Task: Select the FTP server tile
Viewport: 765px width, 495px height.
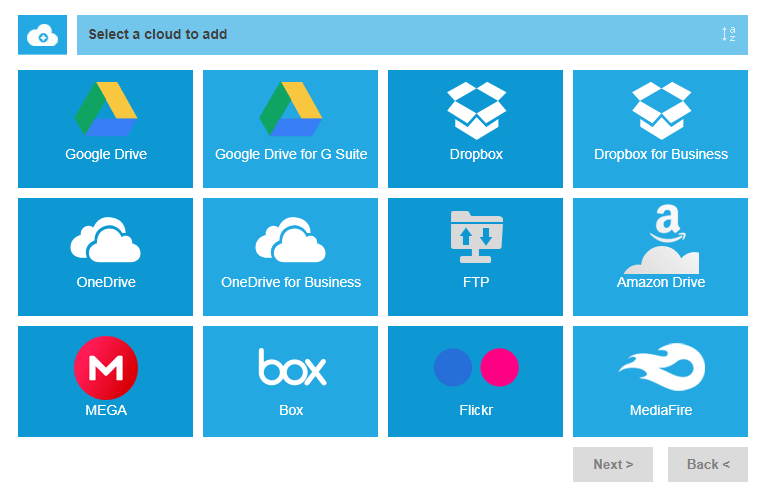Action: click(x=475, y=257)
